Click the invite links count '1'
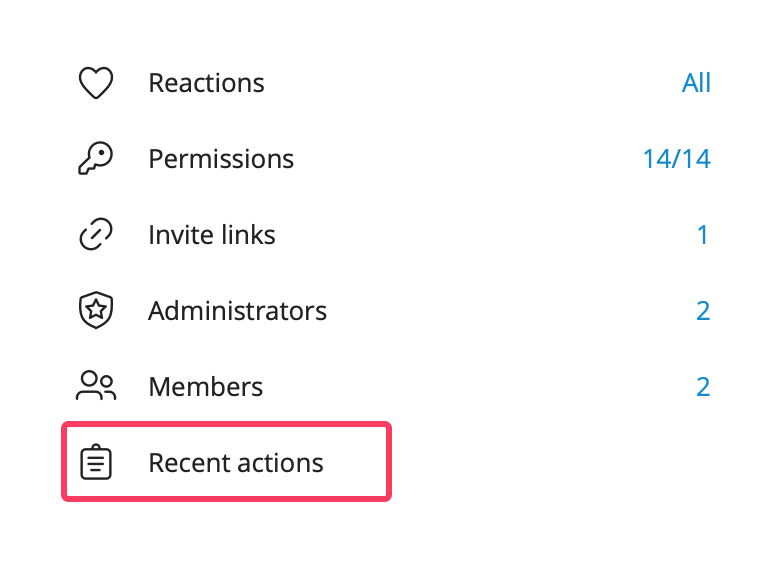This screenshot has height=563, width=777. pyautogui.click(x=703, y=235)
